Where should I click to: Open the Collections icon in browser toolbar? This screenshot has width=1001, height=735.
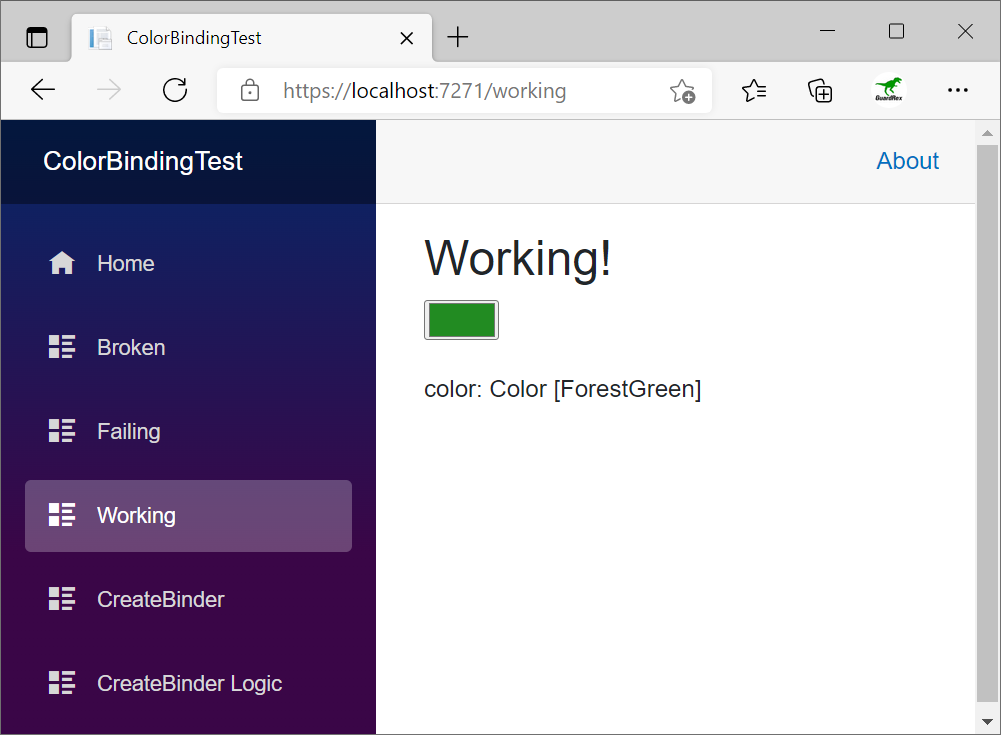point(820,89)
